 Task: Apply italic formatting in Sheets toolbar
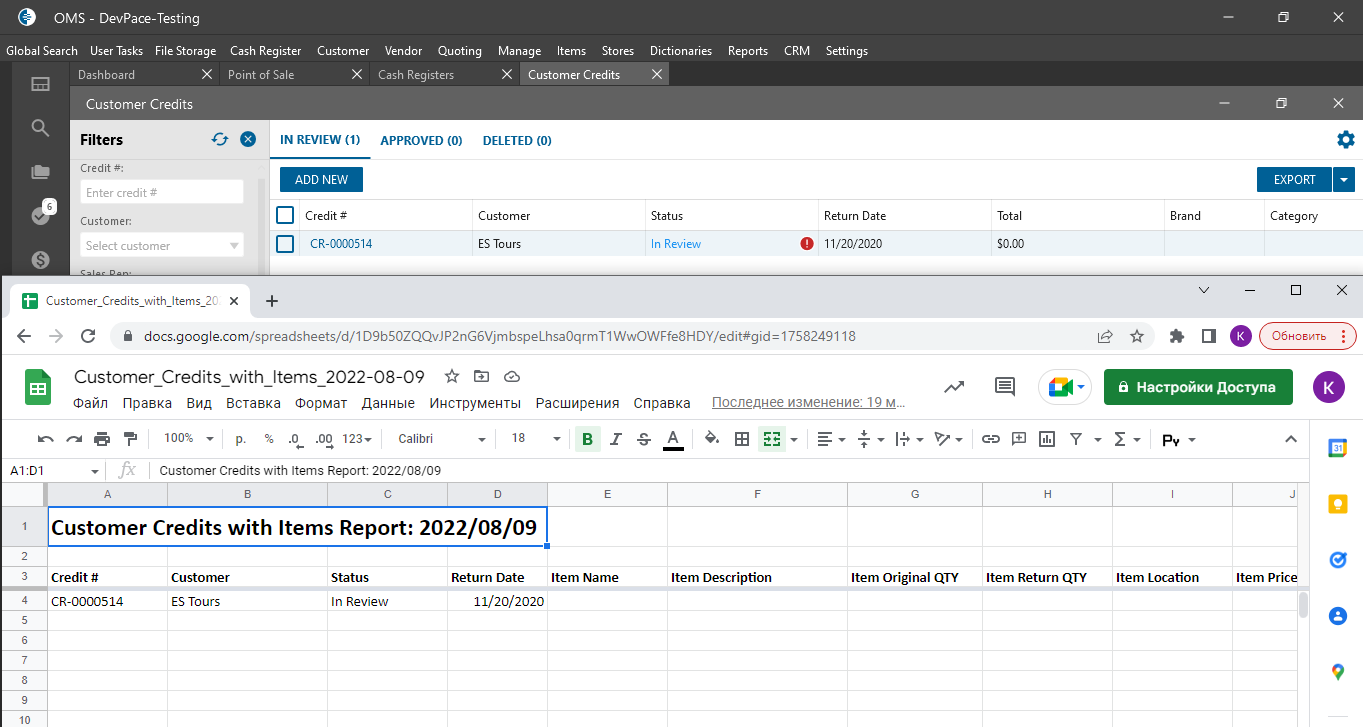tap(616, 439)
